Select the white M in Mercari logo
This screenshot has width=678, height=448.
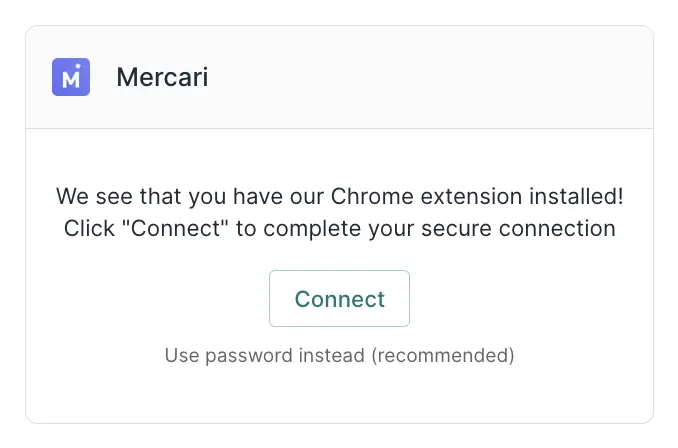click(x=71, y=80)
